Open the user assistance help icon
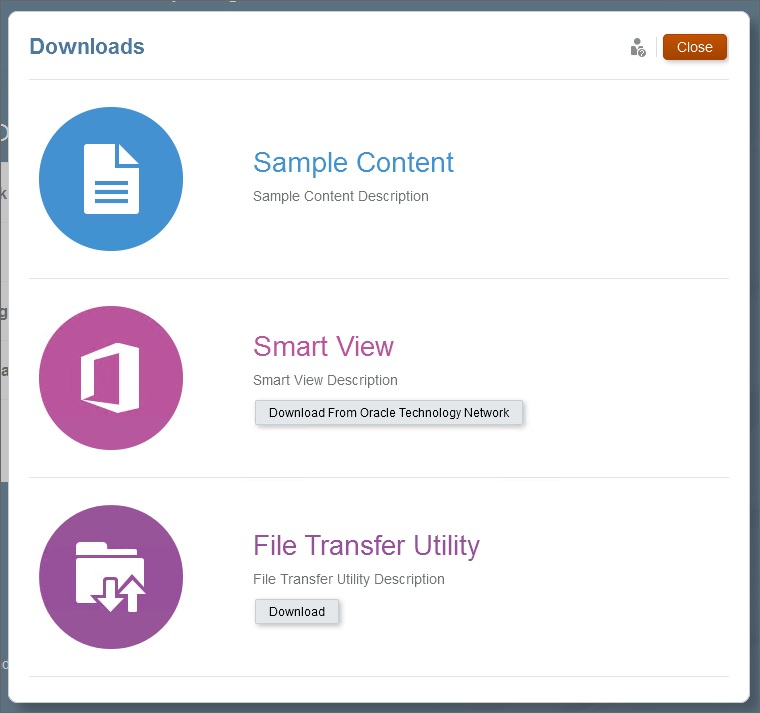 click(638, 48)
